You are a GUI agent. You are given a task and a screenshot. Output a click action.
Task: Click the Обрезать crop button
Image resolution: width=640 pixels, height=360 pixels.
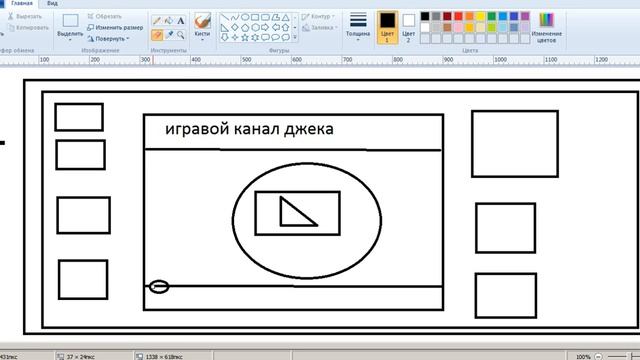(104, 16)
